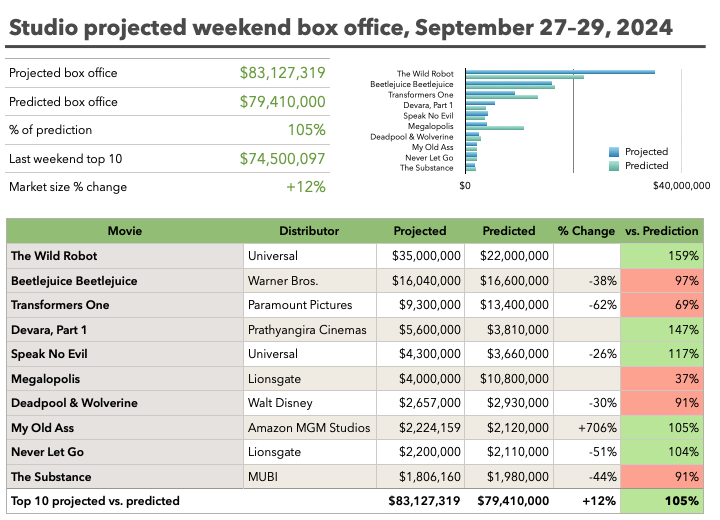The width and height of the screenshot is (720, 520).
Task: Click the green Predicted legend swatch
Action: click(614, 166)
